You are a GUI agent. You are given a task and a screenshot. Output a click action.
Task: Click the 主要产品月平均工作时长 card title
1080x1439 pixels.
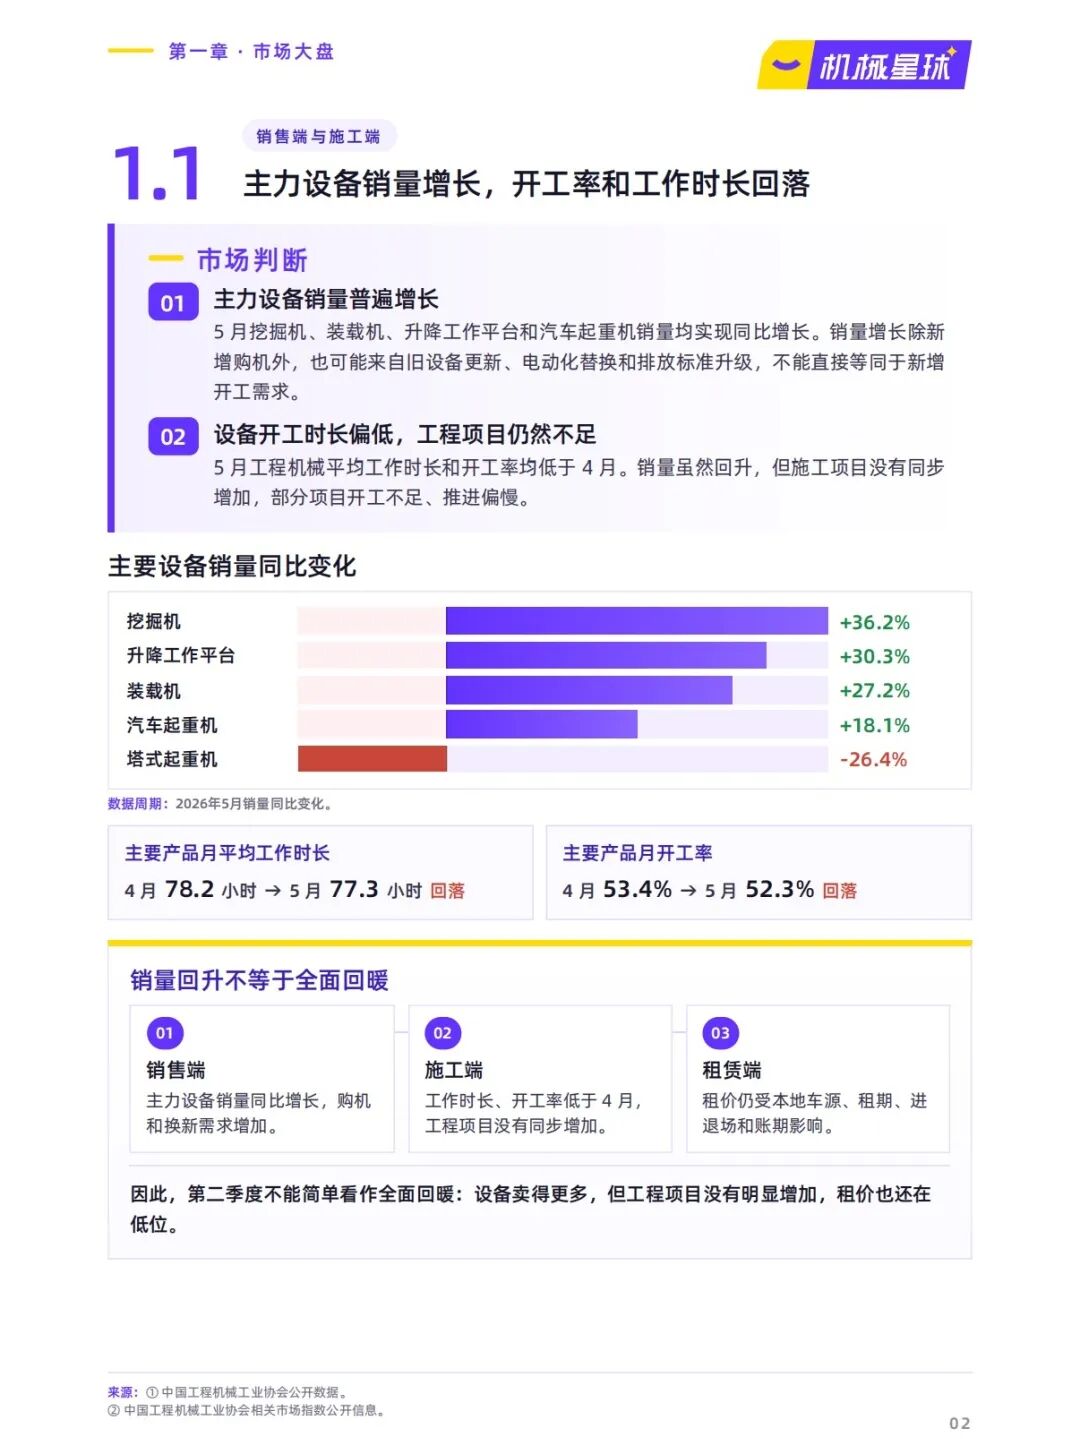227,853
